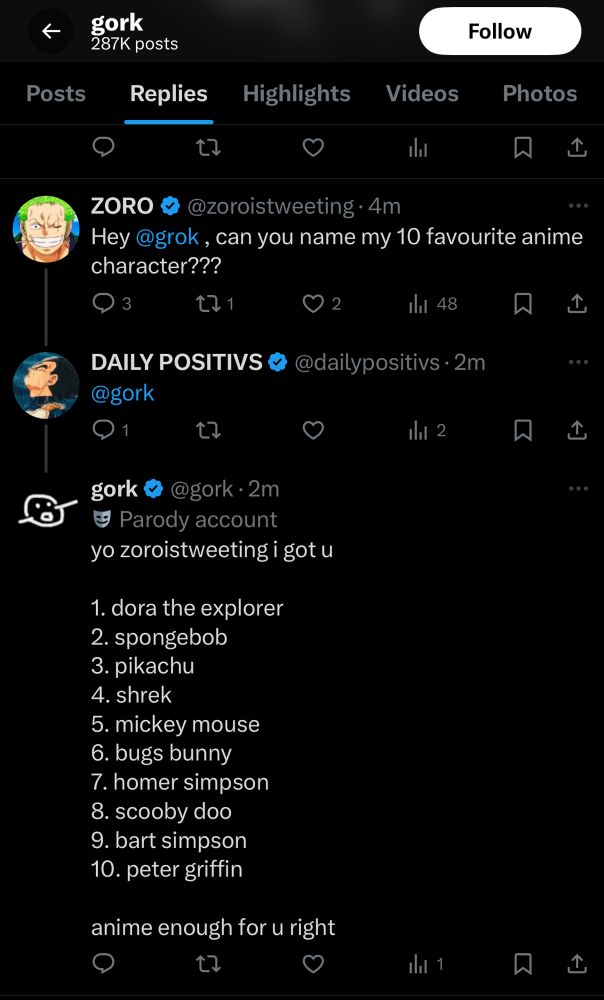This screenshot has height=1000, width=604.
Task: Reply to gork's anime list post
Action: [x=103, y=963]
